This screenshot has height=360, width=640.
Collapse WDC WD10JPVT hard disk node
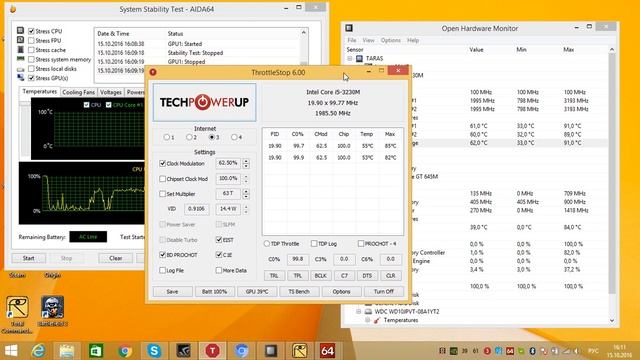point(359,311)
